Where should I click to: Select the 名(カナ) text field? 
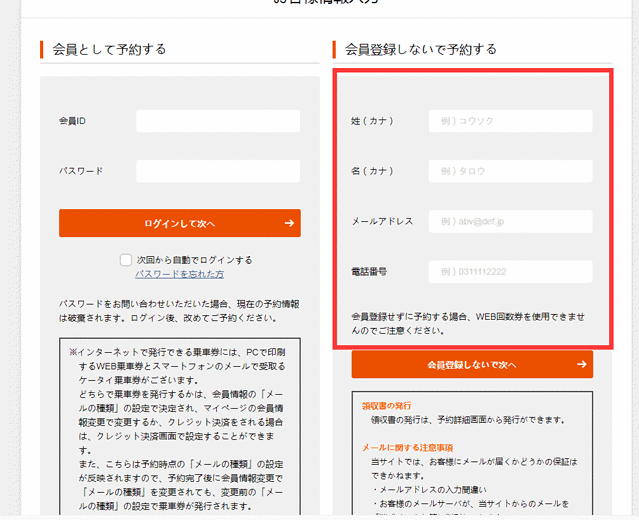(510, 171)
